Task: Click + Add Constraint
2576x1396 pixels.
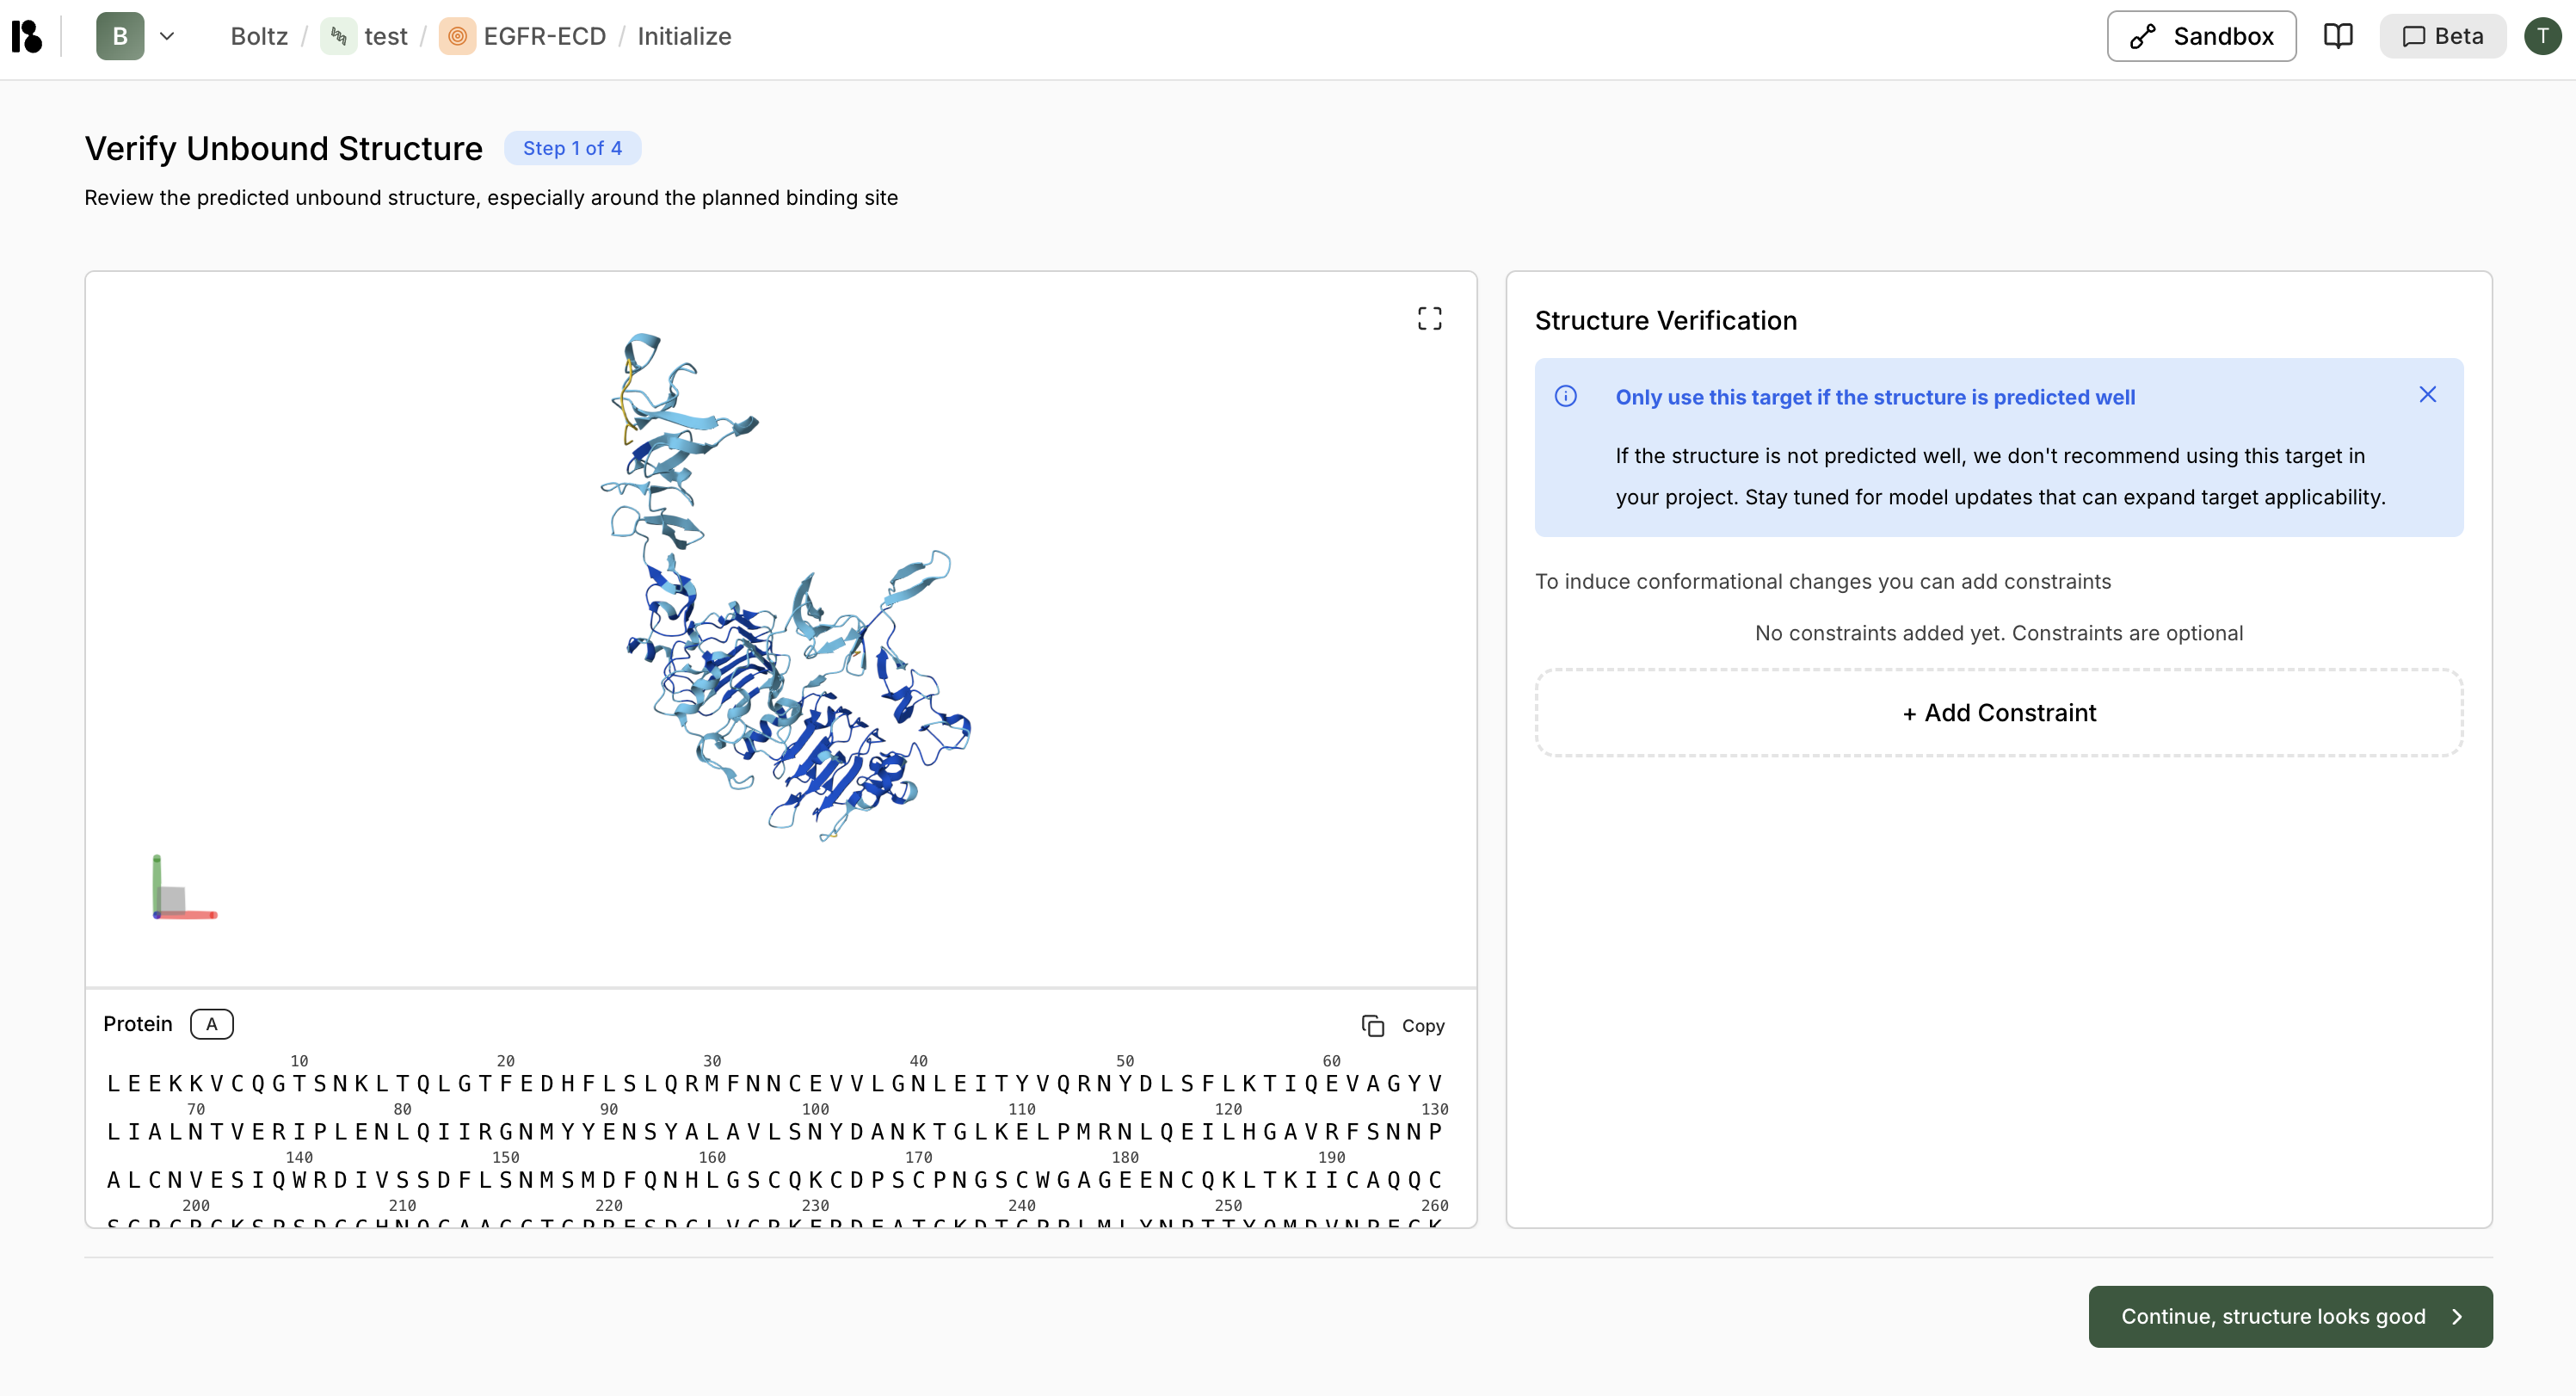Action: pyautogui.click(x=1998, y=712)
